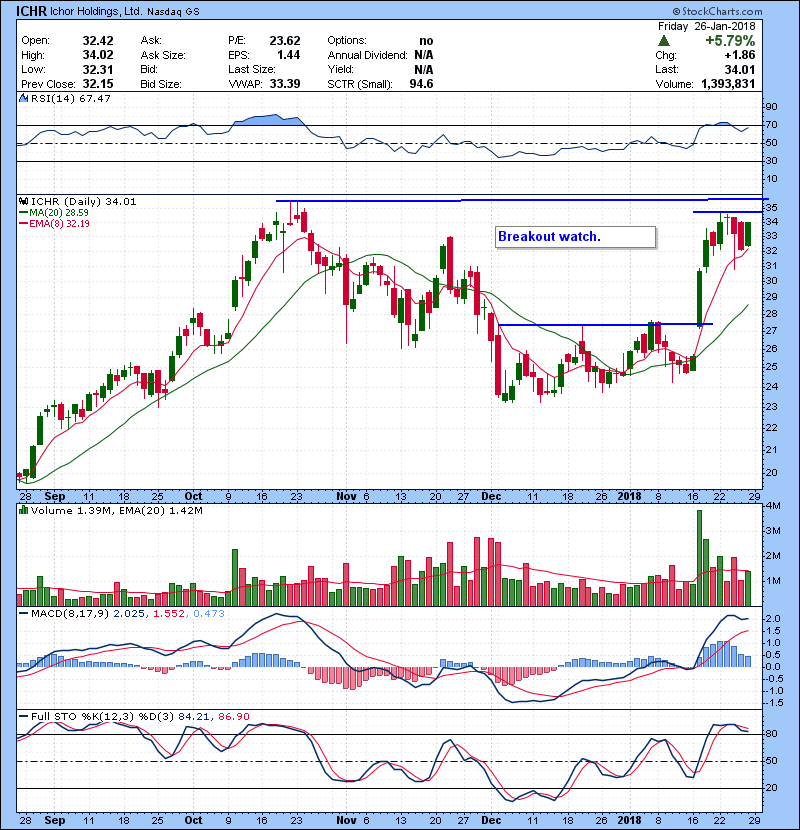The height and width of the screenshot is (830, 800).
Task: Click the '2018' label on price chart axis
Action: pos(630,496)
